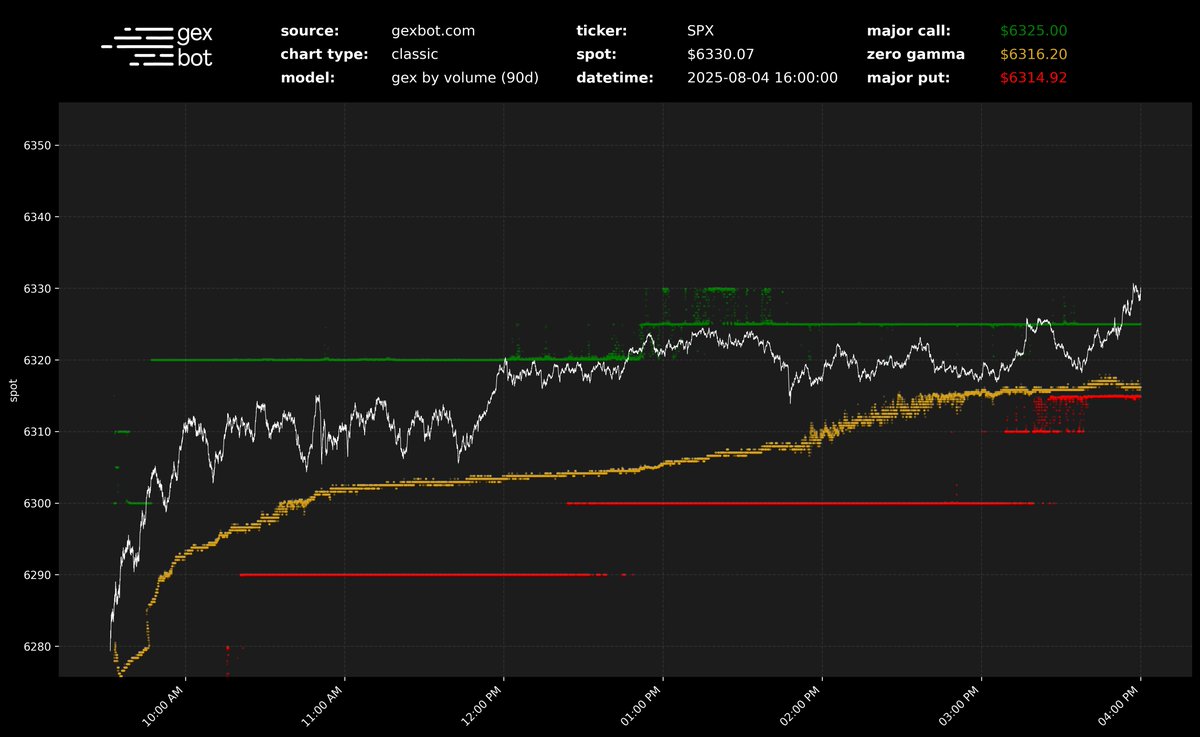Viewport: 1200px width, 737px height.
Task: Click datetime '2025-08-04 16:00:00'
Action: coord(762,77)
